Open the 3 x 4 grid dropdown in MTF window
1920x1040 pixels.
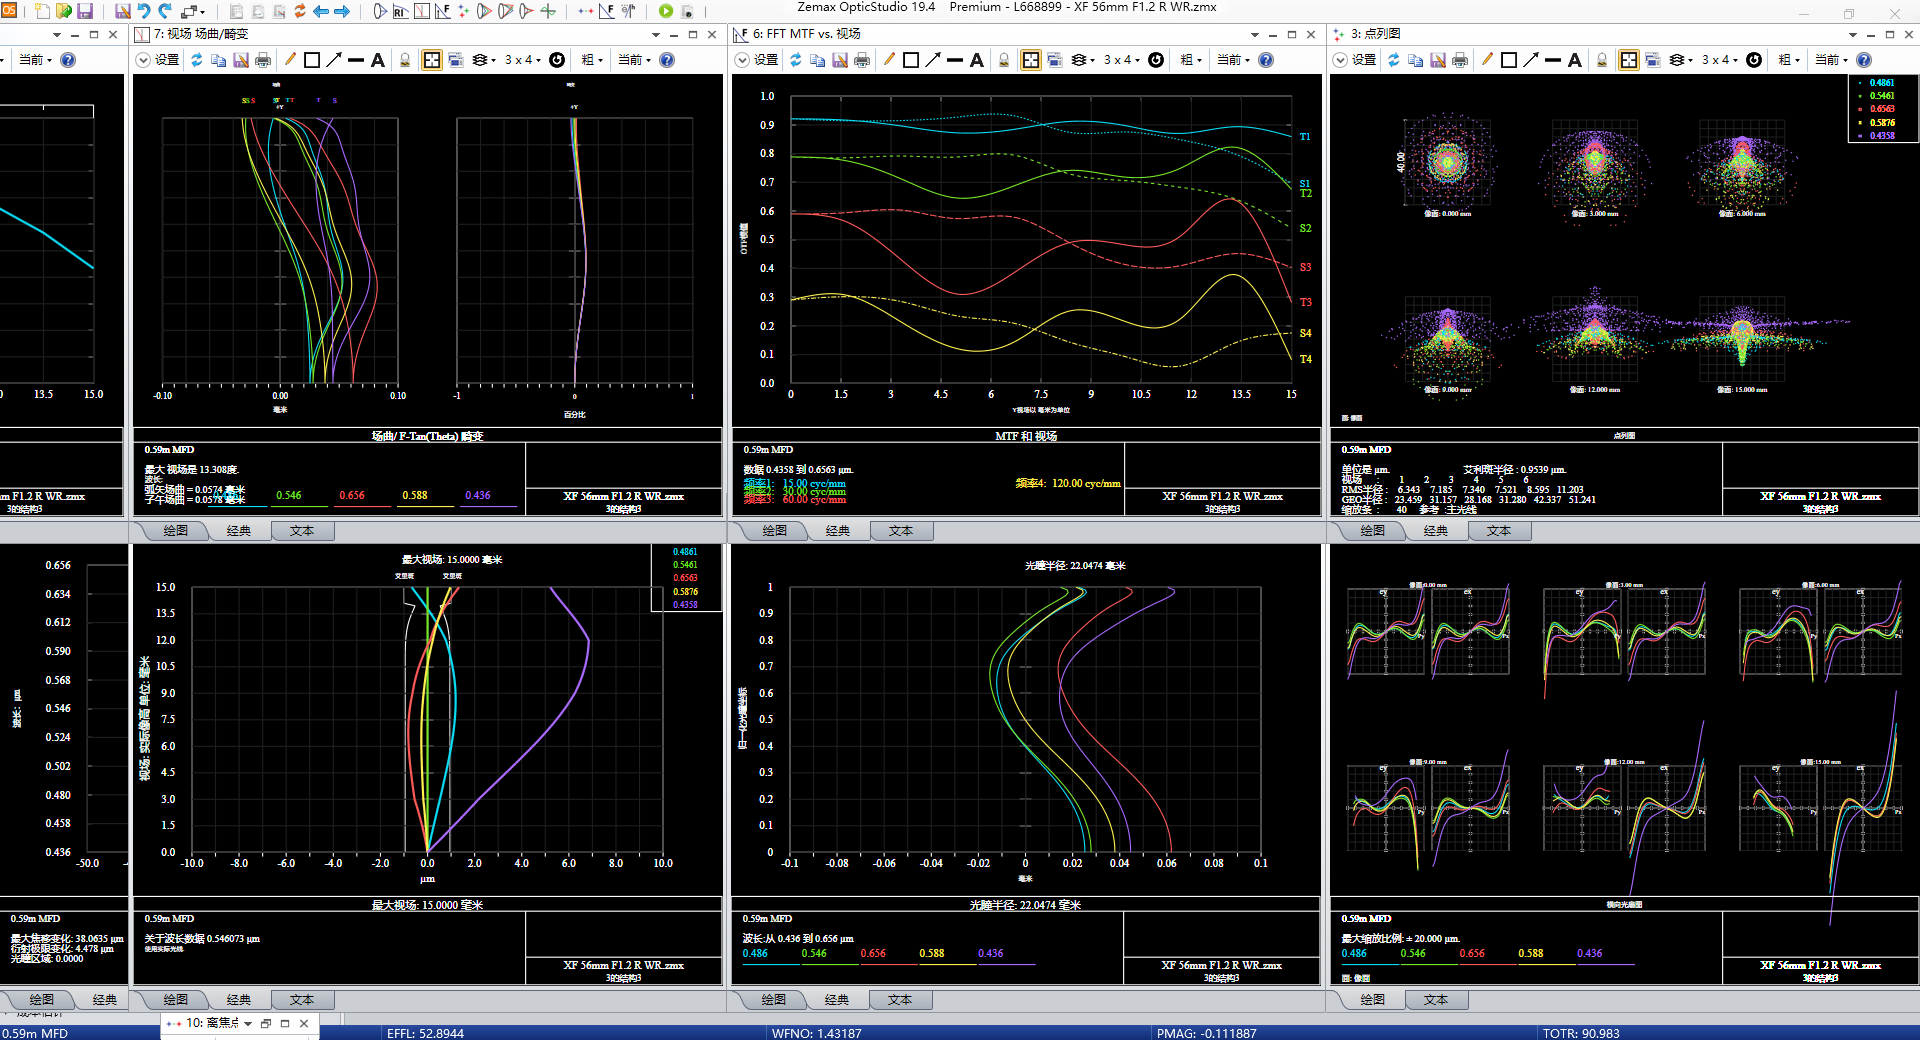[x=1121, y=60]
